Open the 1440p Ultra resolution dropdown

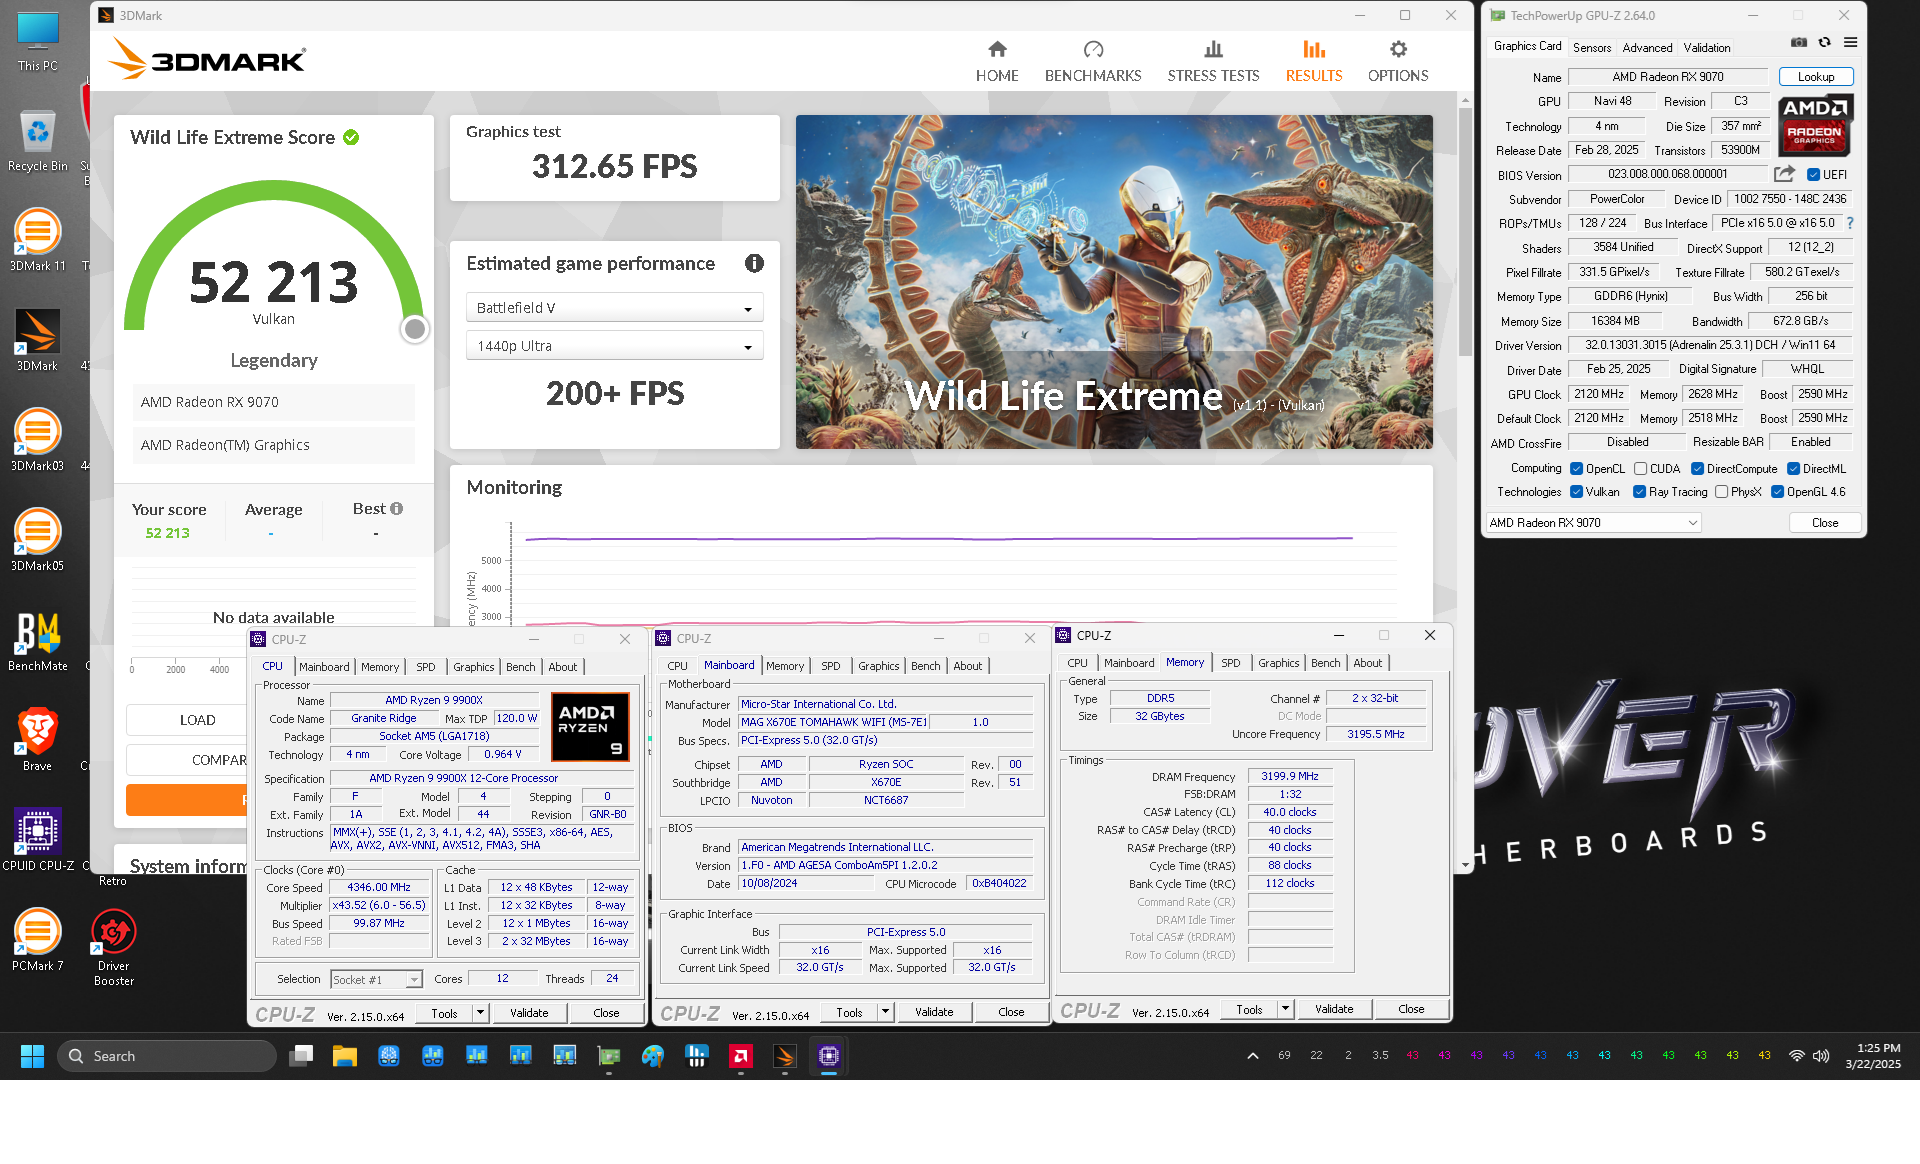(615, 346)
